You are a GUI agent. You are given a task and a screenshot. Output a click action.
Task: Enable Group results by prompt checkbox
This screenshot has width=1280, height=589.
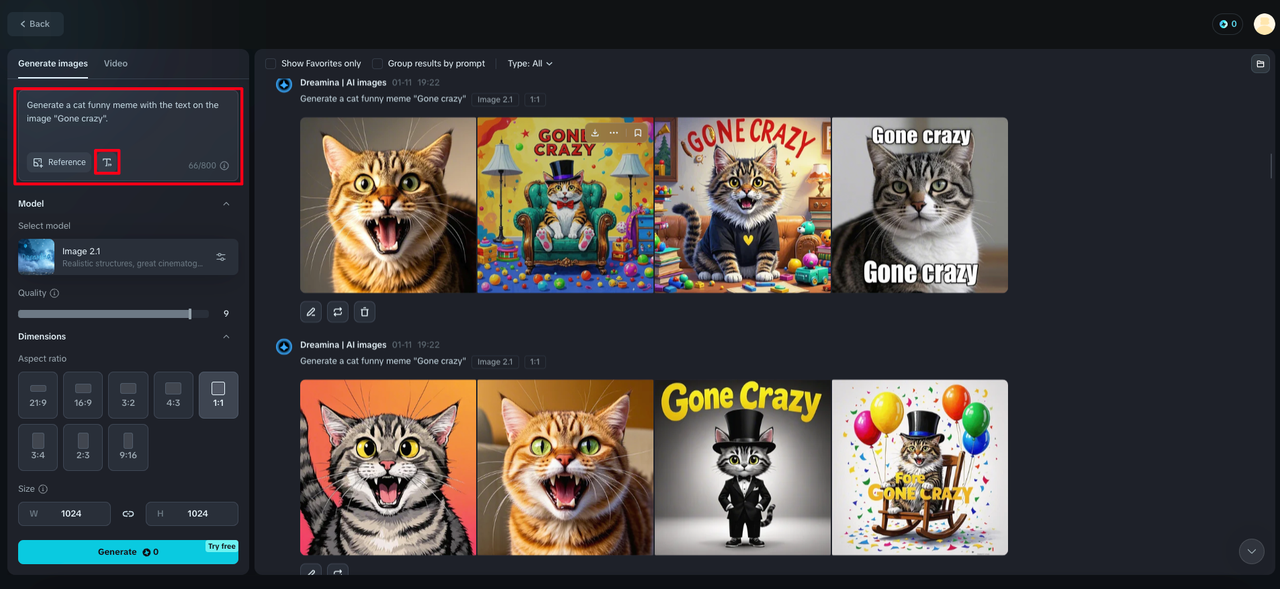(377, 63)
